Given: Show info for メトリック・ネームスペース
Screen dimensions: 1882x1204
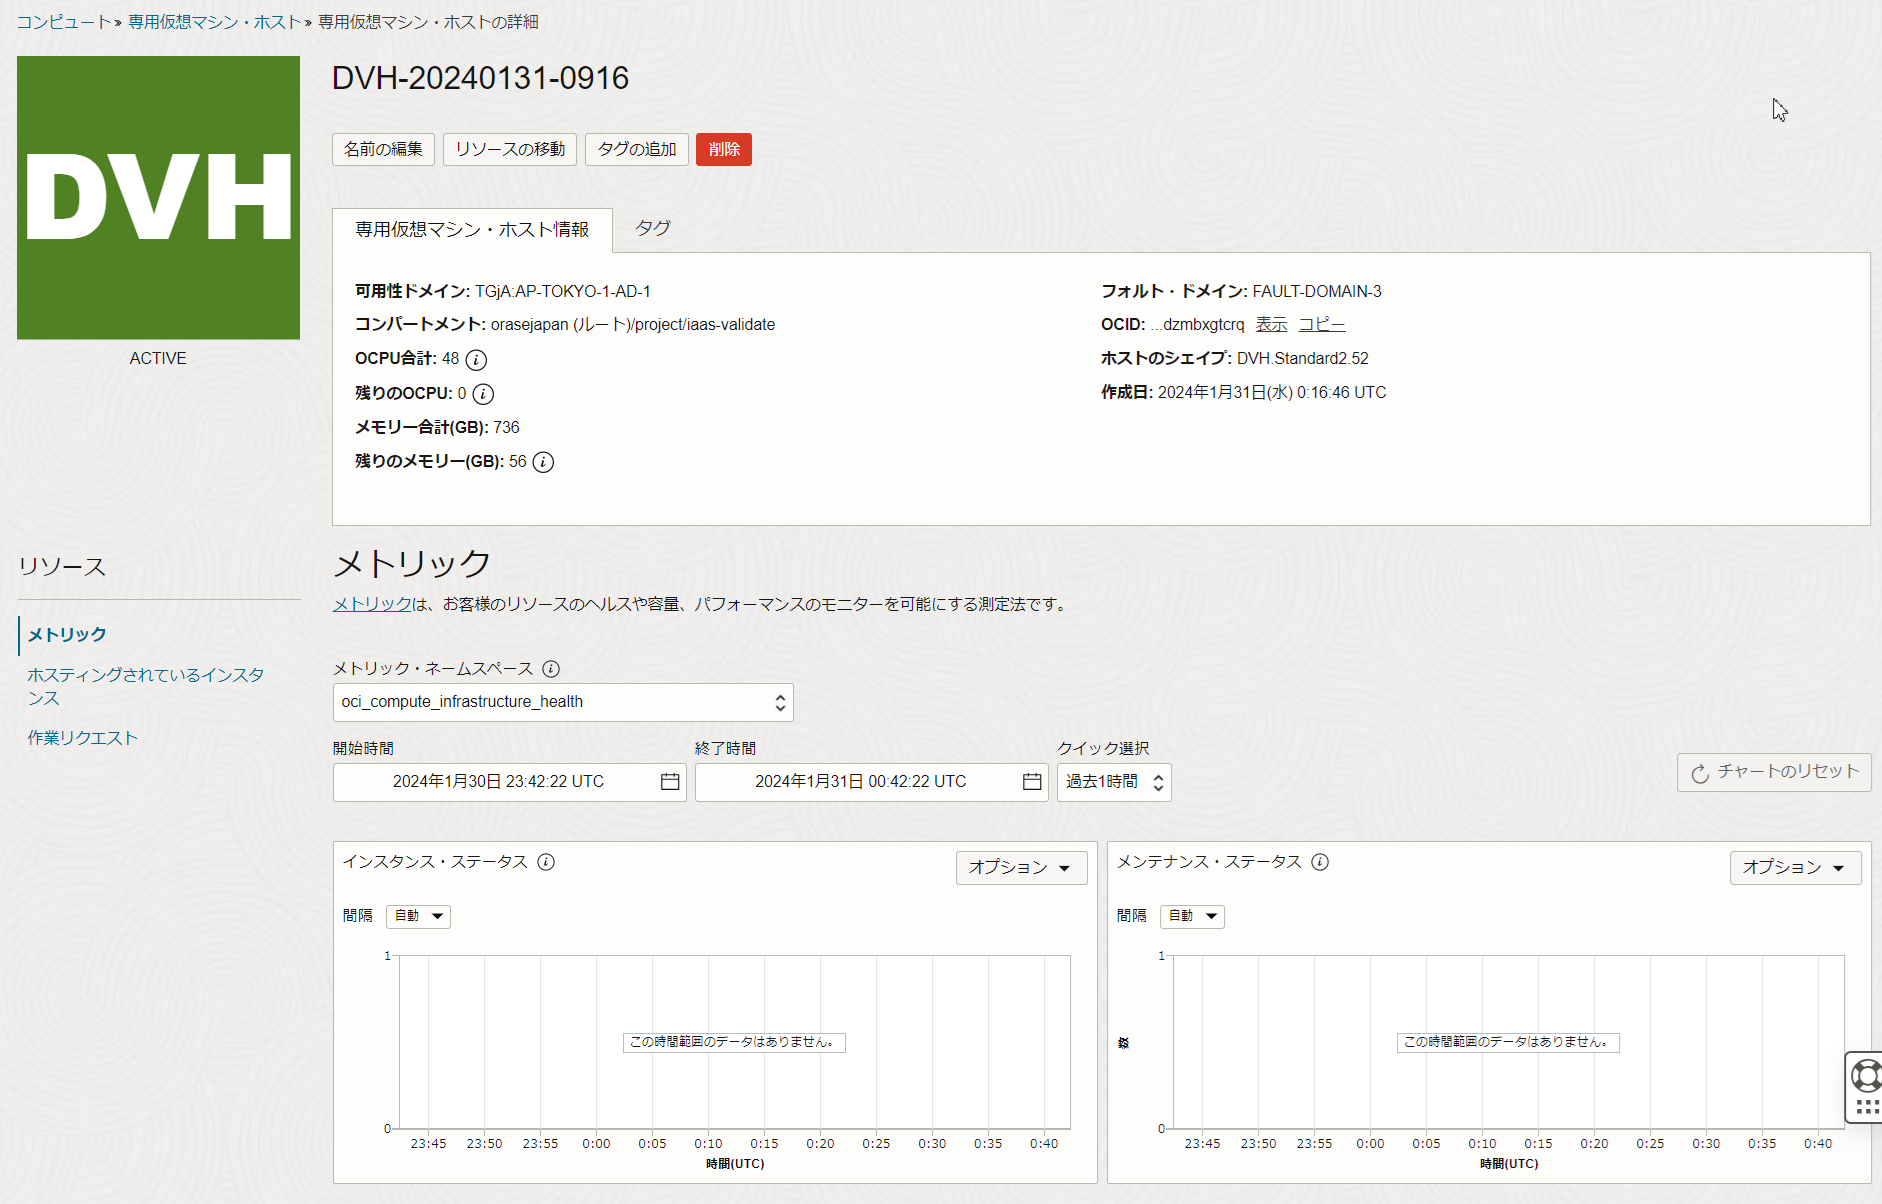Looking at the screenshot, I should coord(551,669).
